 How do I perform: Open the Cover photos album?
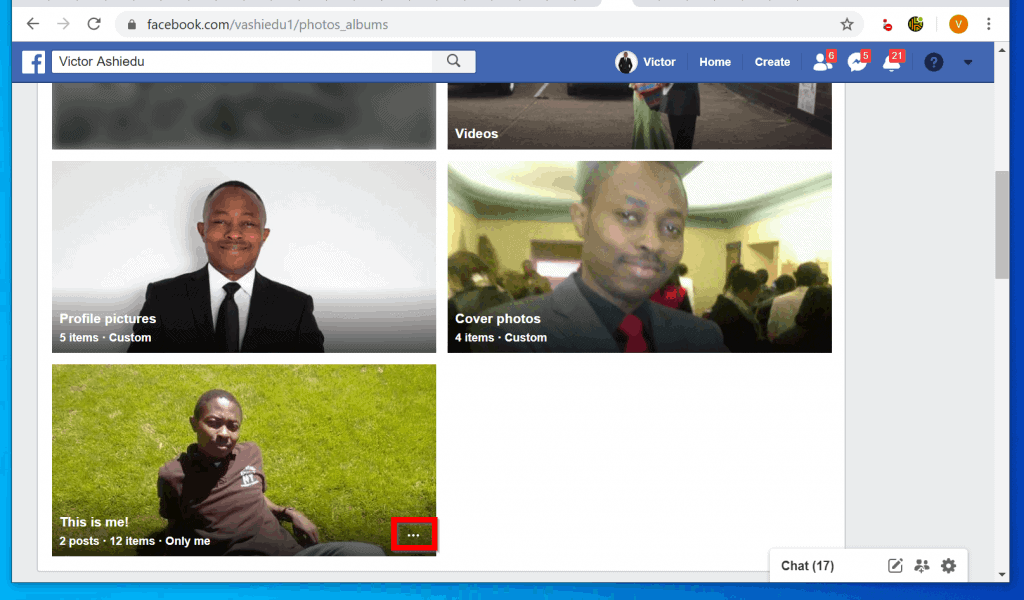[x=639, y=257]
